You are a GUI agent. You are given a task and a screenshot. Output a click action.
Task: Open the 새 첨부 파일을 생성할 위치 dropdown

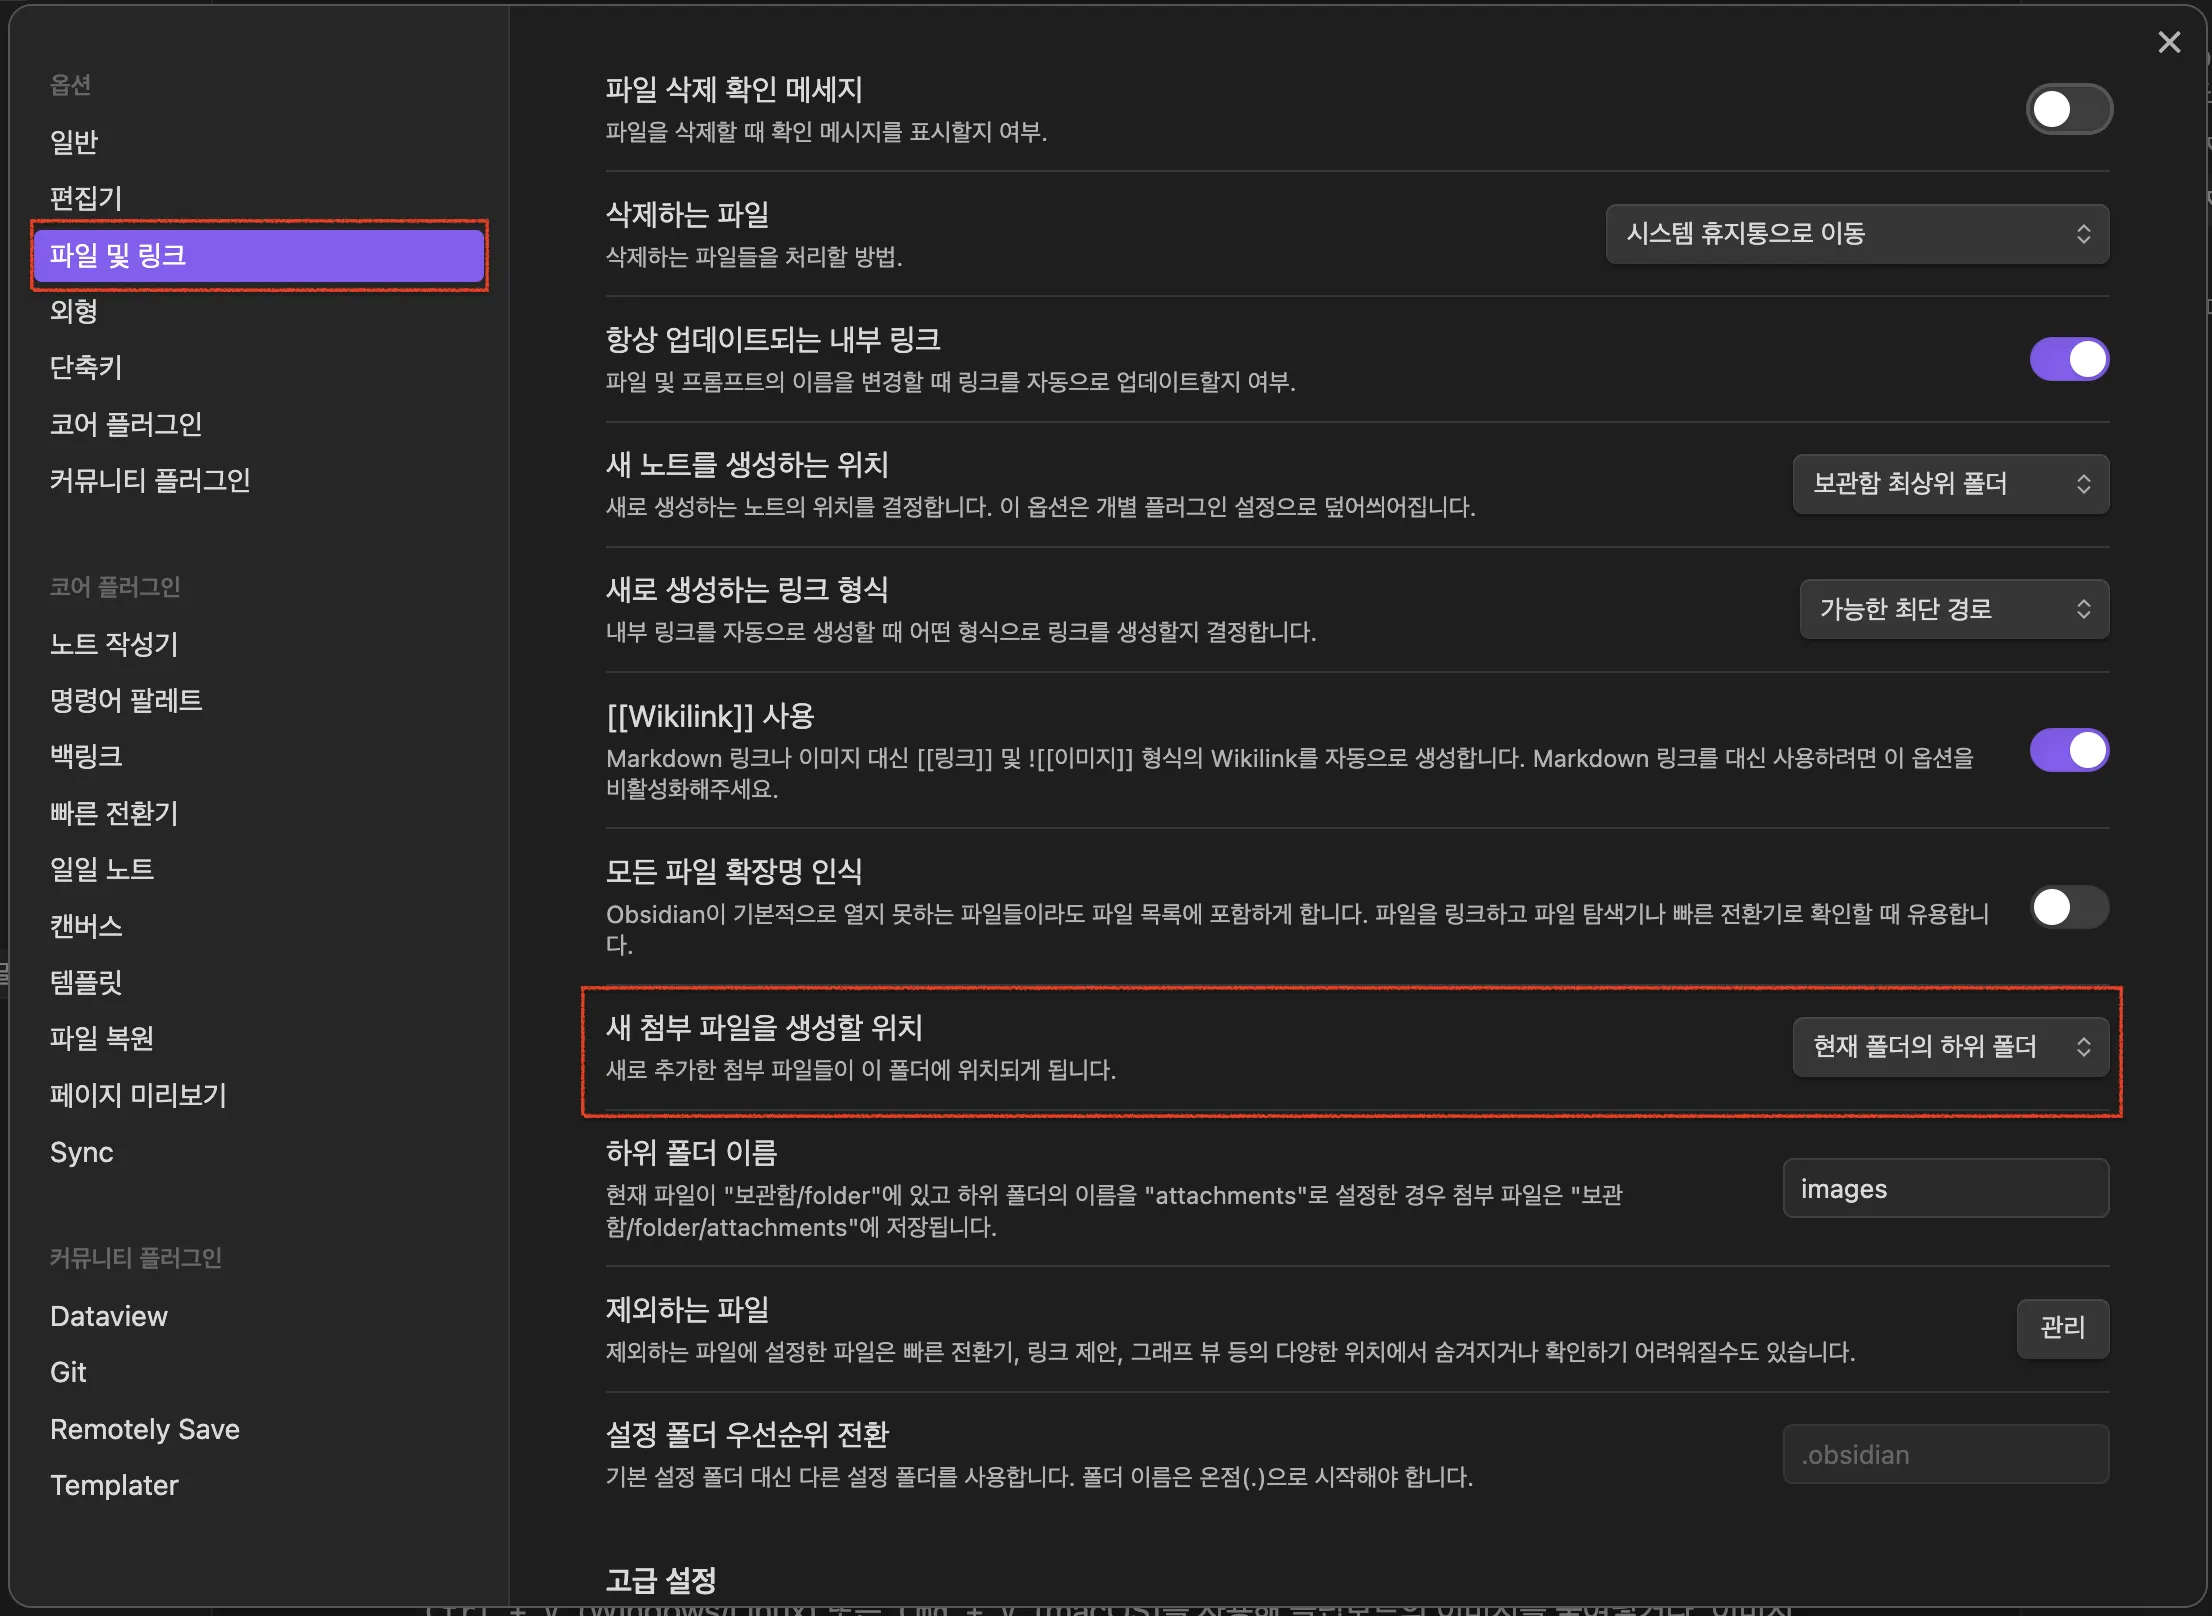pos(1950,1047)
